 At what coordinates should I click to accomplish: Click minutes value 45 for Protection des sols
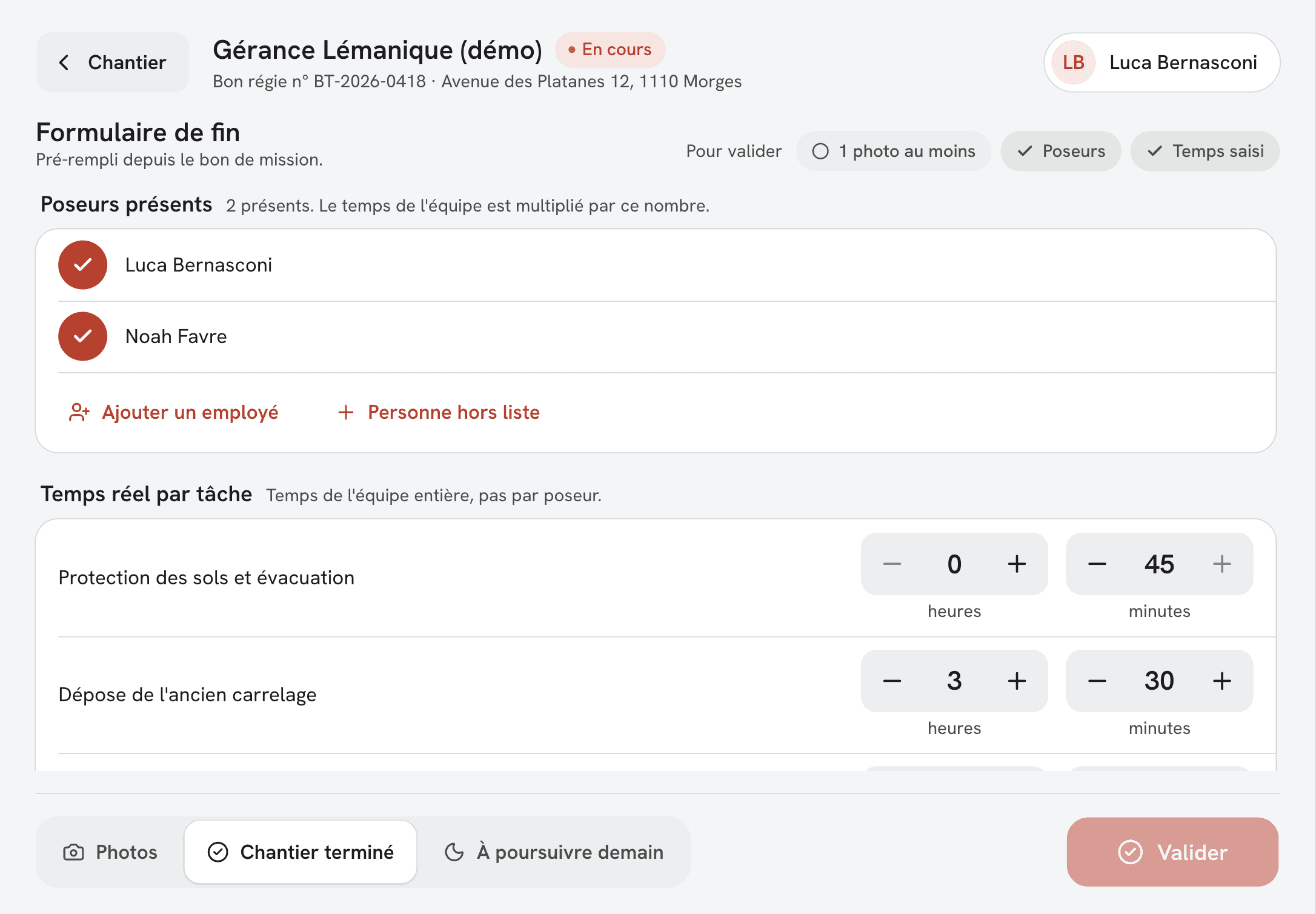1160,564
